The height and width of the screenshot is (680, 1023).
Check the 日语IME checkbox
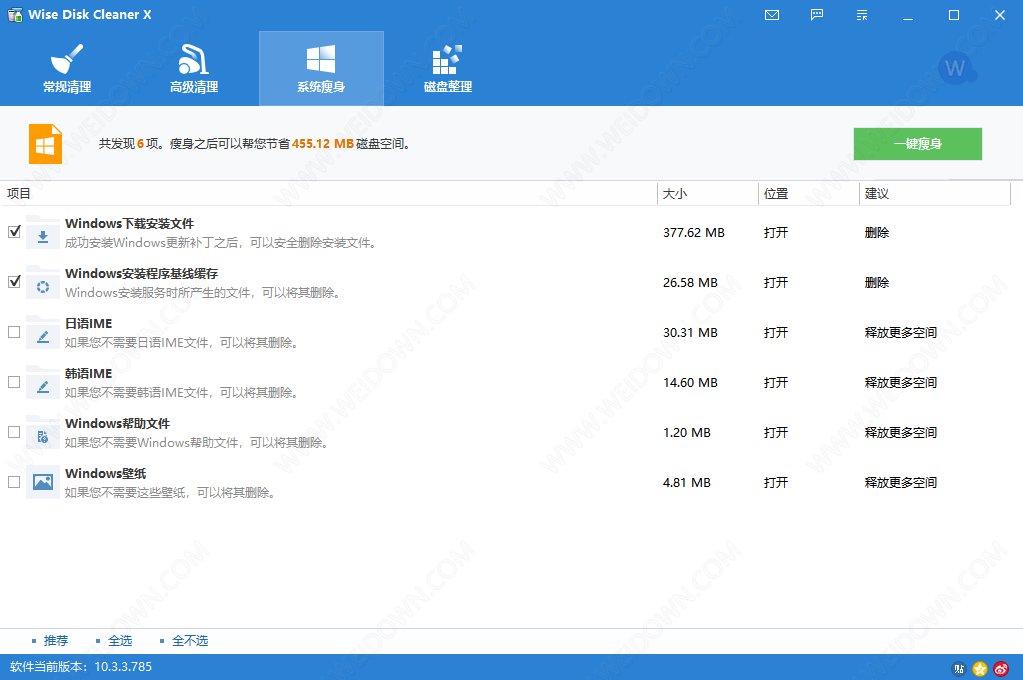click(14, 332)
